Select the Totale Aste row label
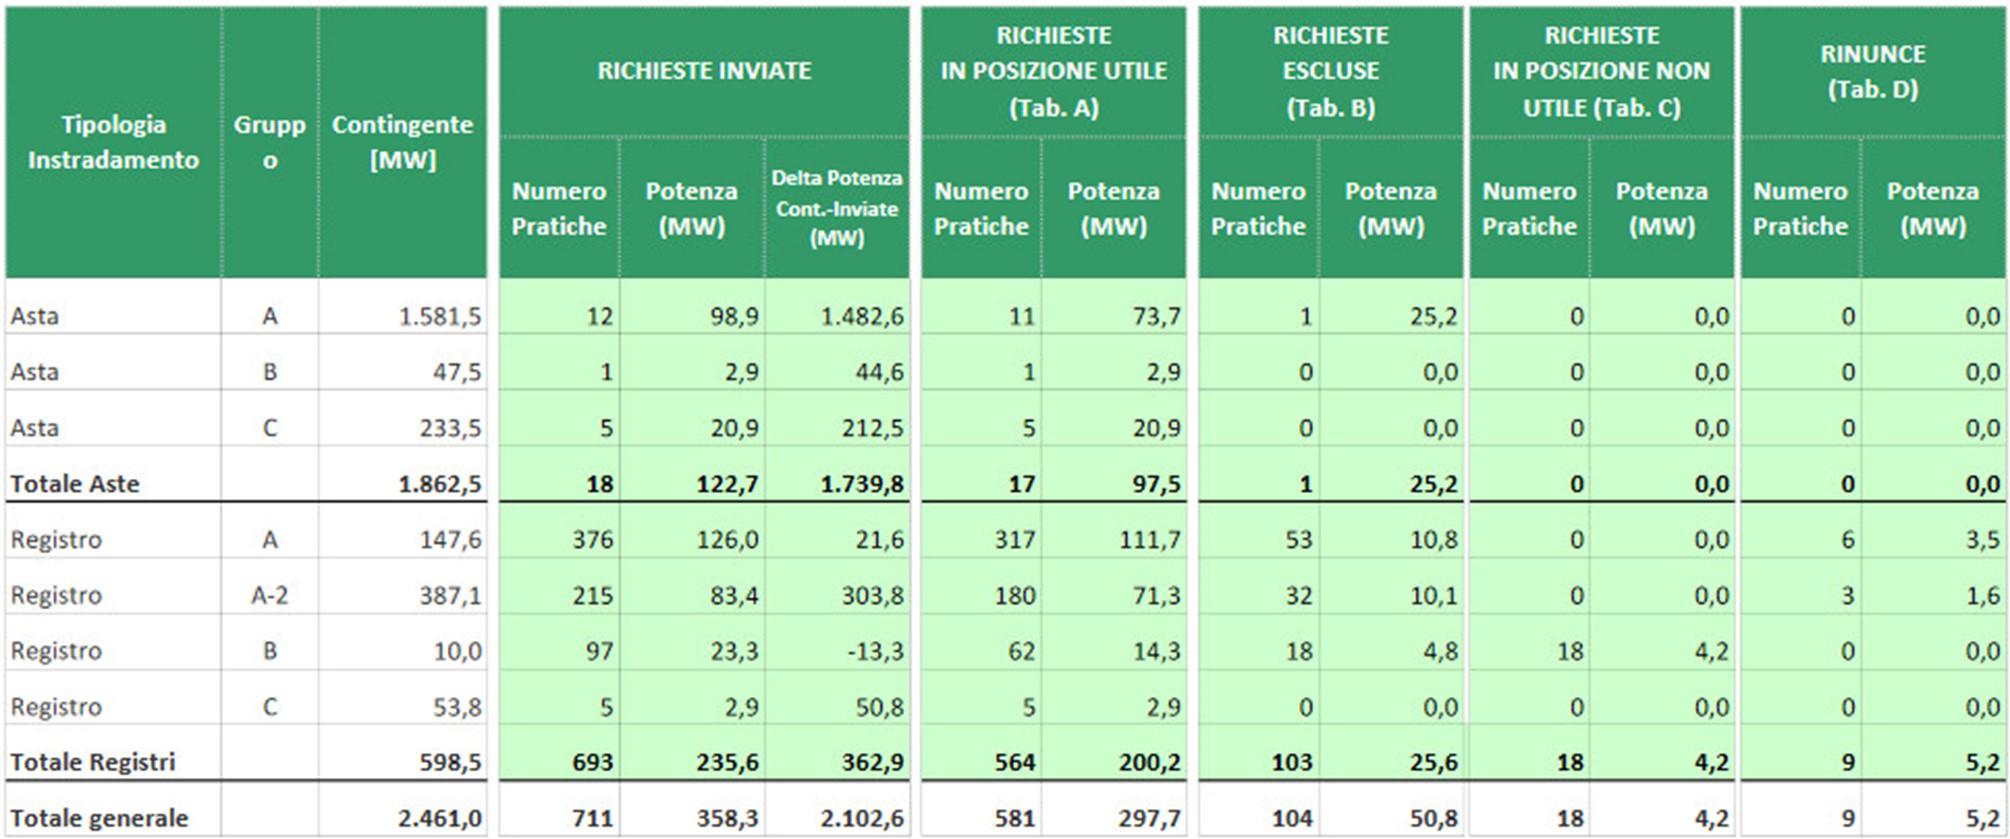Viewport: 2010px width, 839px height. (75, 484)
